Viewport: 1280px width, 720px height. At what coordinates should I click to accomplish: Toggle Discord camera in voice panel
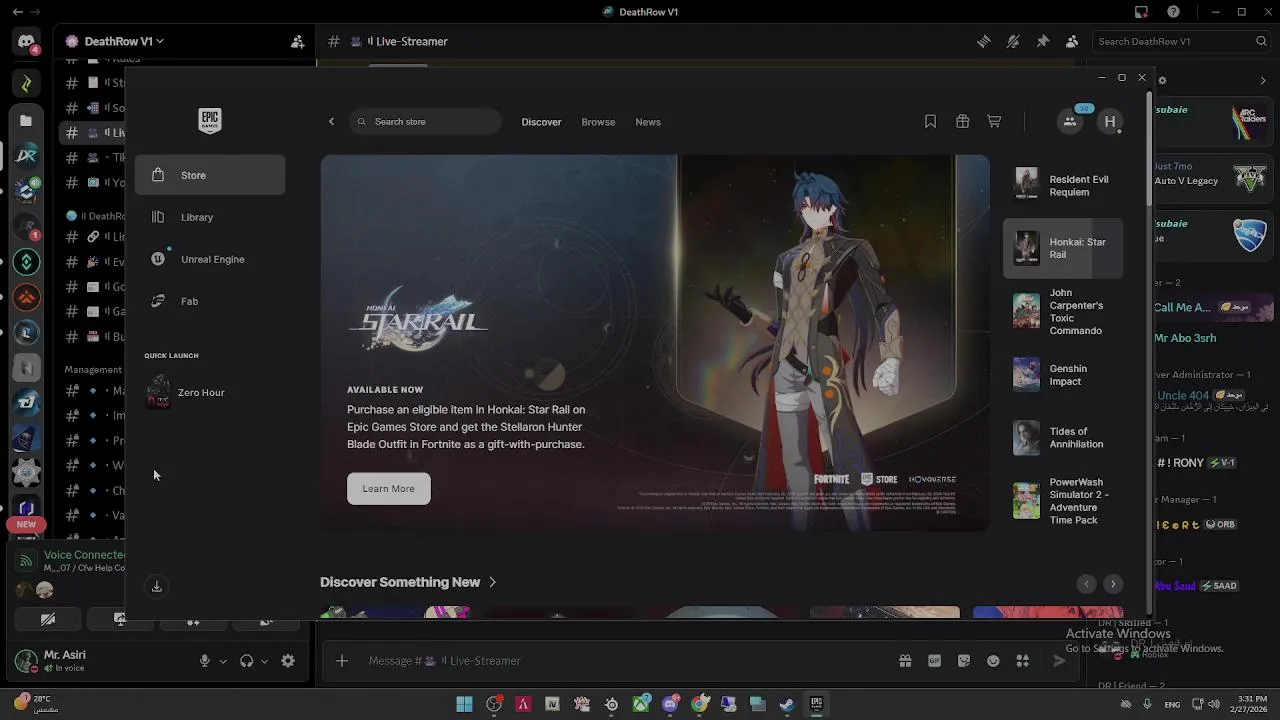[x=47, y=620]
